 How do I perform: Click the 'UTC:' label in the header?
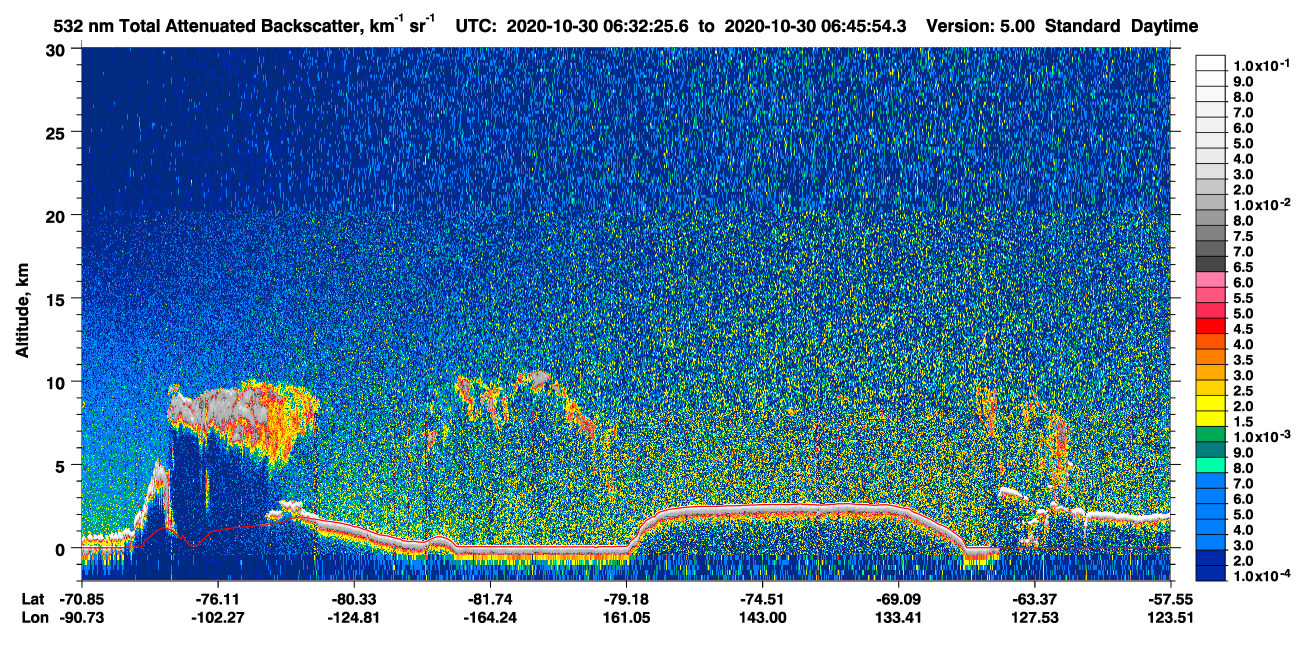(x=475, y=26)
